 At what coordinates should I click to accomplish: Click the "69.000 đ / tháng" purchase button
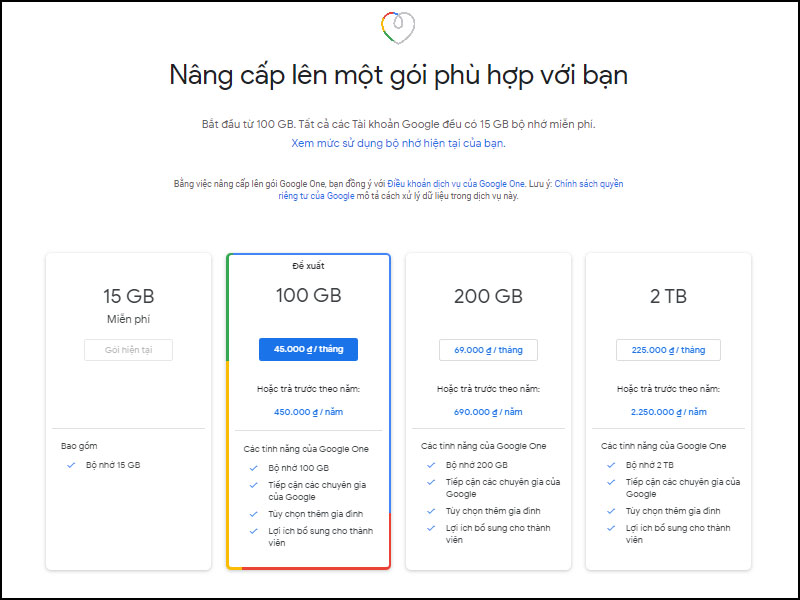tap(488, 349)
